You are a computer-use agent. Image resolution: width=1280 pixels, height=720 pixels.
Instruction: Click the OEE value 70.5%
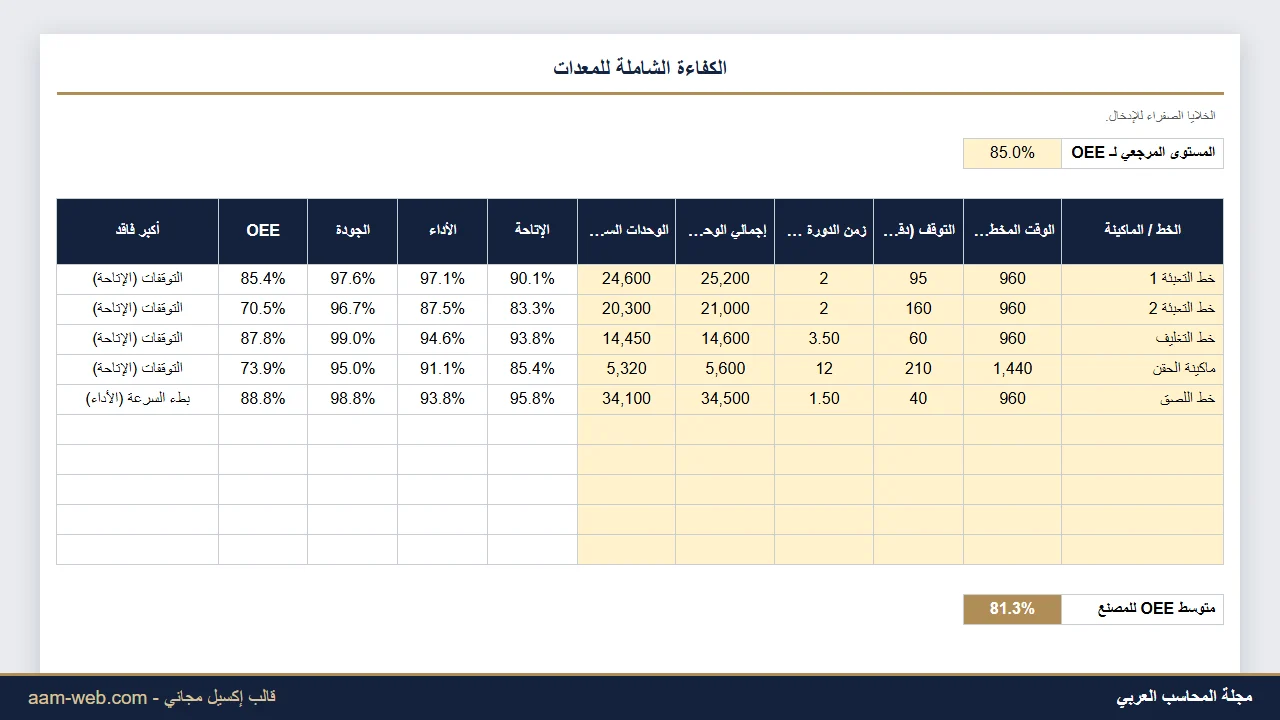tap(263, 309)
